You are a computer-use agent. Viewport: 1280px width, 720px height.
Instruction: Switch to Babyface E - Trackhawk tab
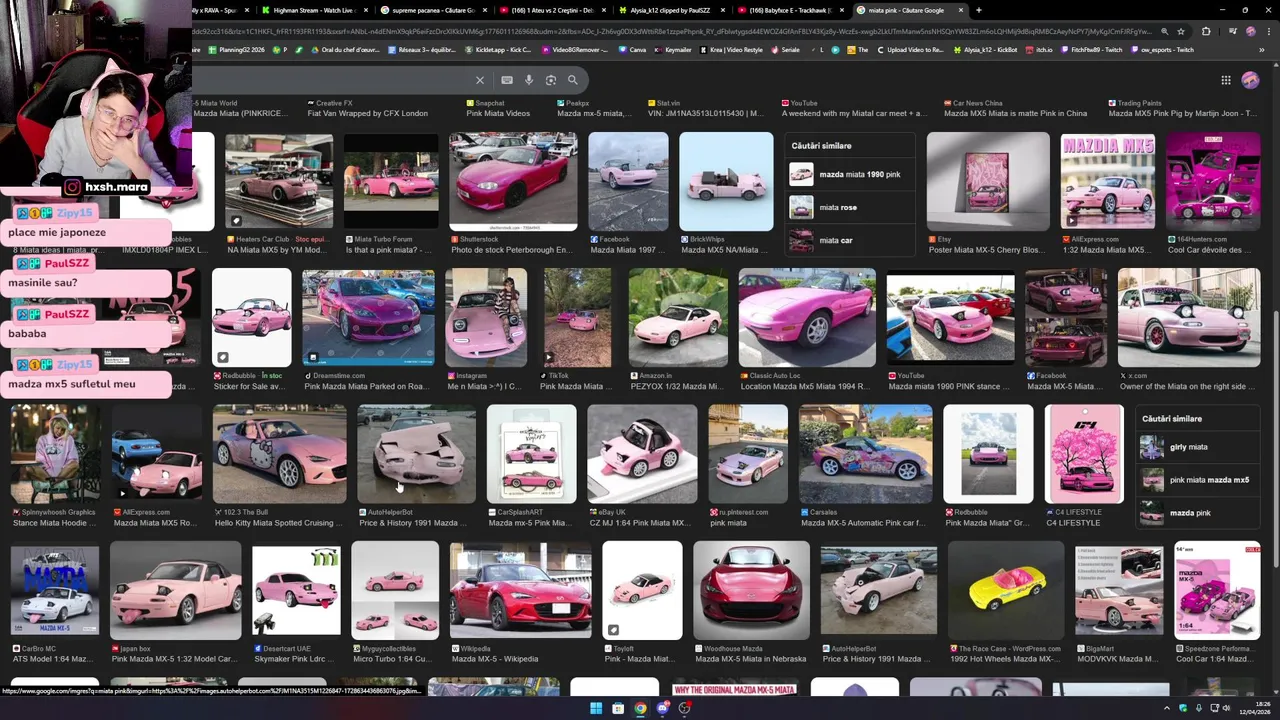790,10
